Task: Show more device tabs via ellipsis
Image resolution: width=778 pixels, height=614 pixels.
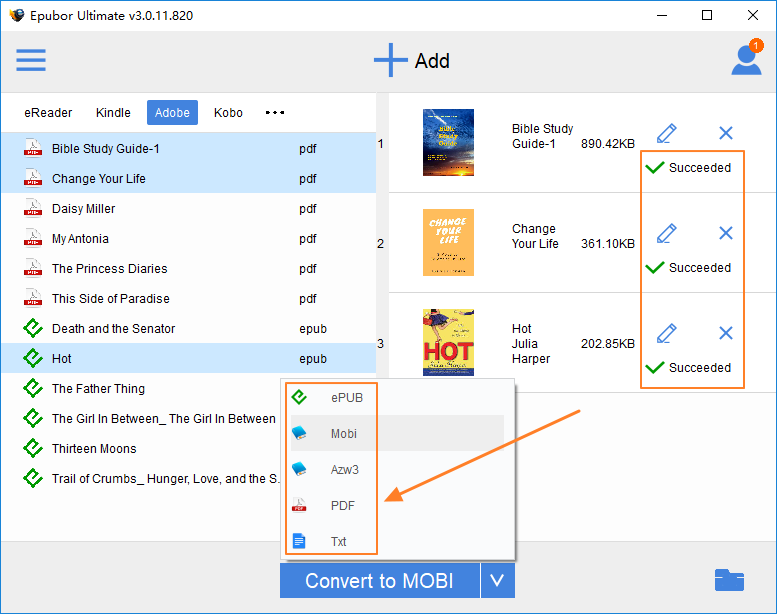Action: (275, 113)
